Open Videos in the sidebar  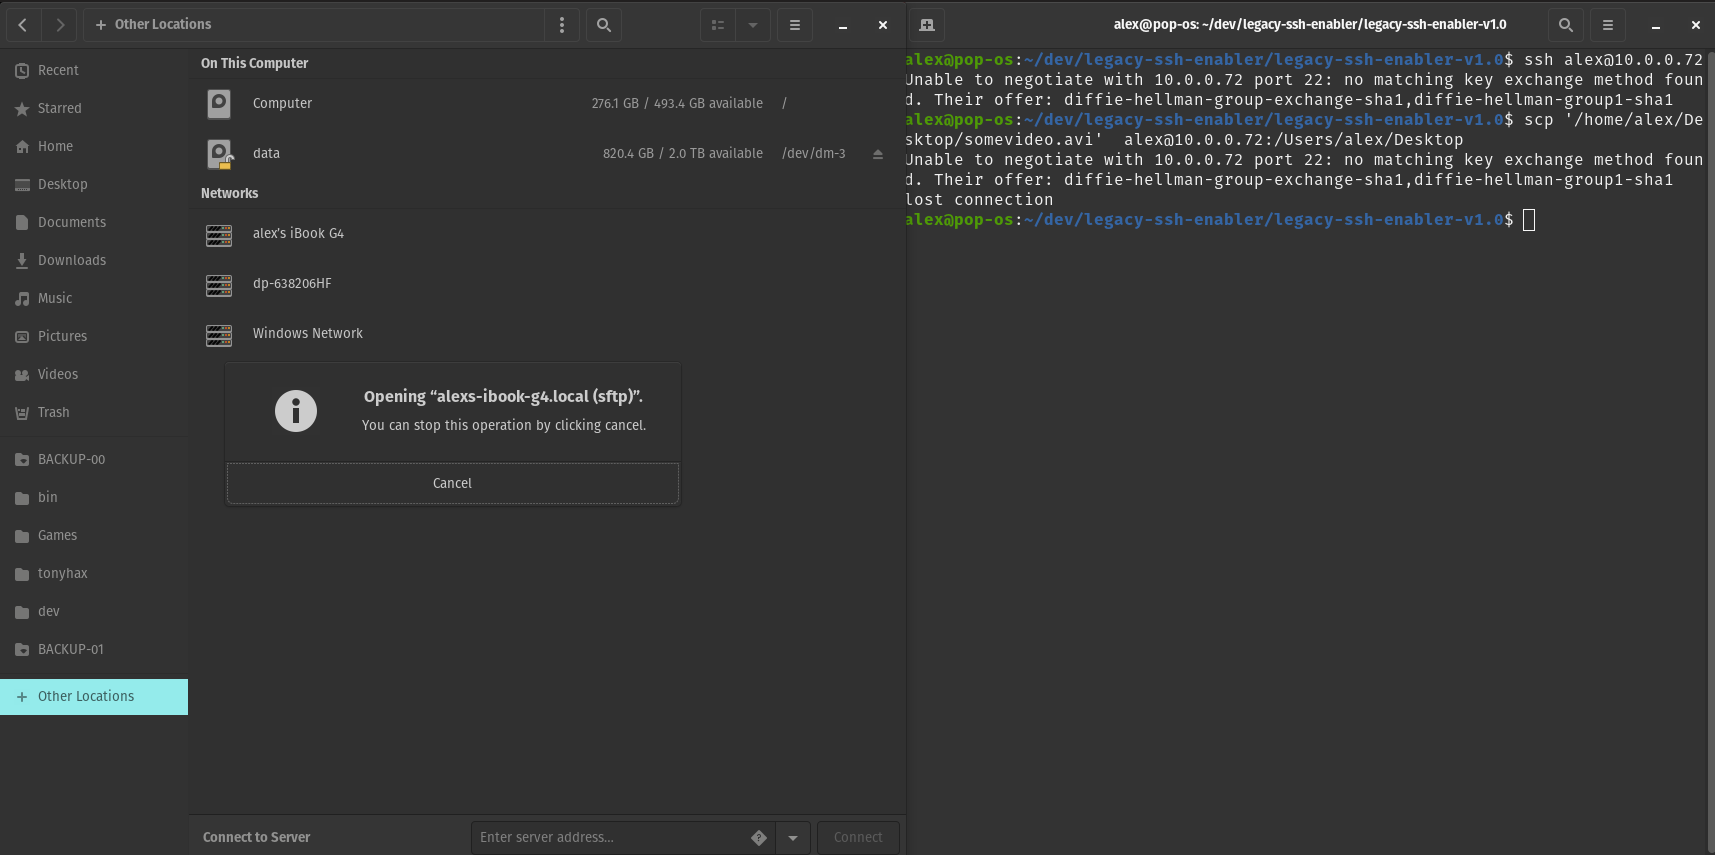(x=94, y=374)
